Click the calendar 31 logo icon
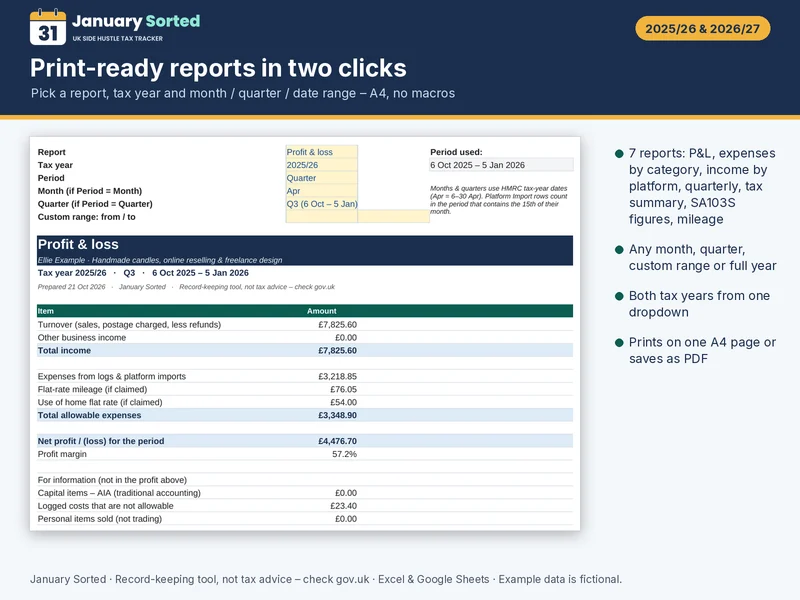 [48, 28]
